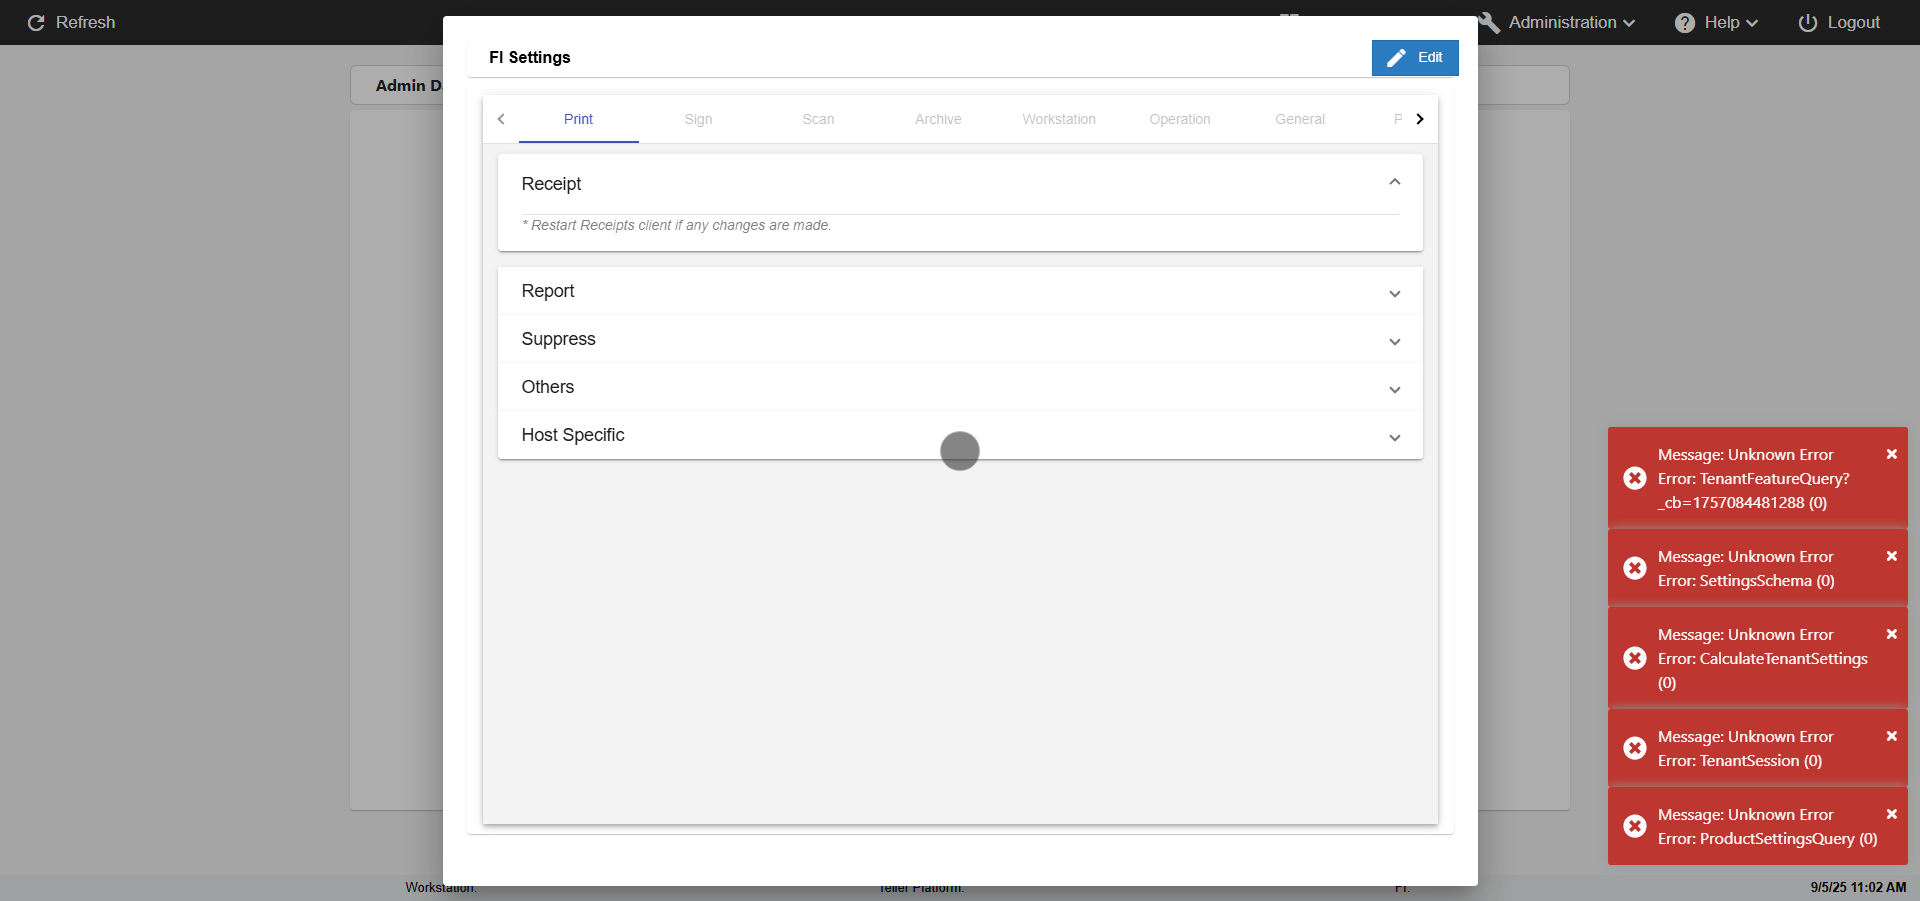This screenshot has height=901, width=1920.
Task: Click the Host Specific title text
Action: pos(573,435)
